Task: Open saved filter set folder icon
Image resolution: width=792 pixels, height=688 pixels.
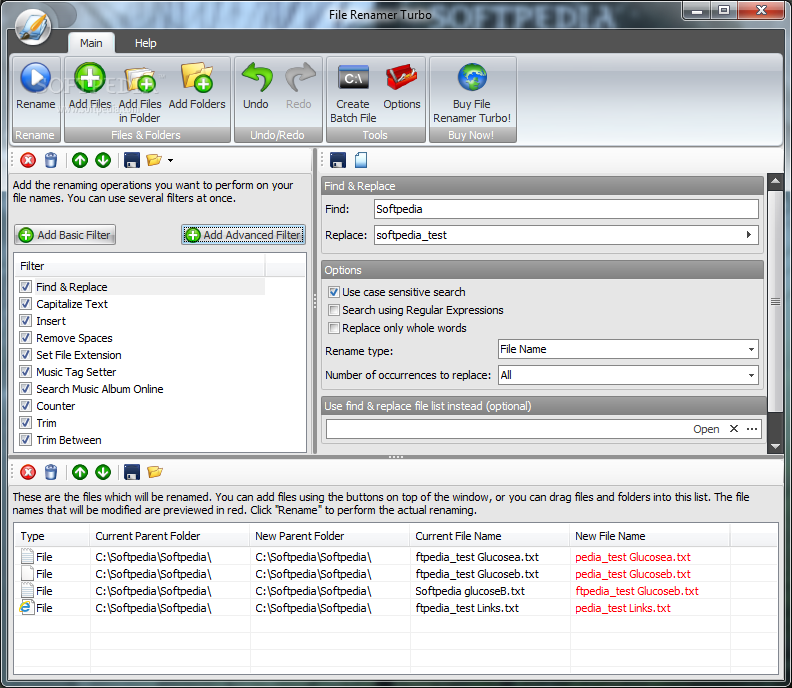Action: (154, 161)
